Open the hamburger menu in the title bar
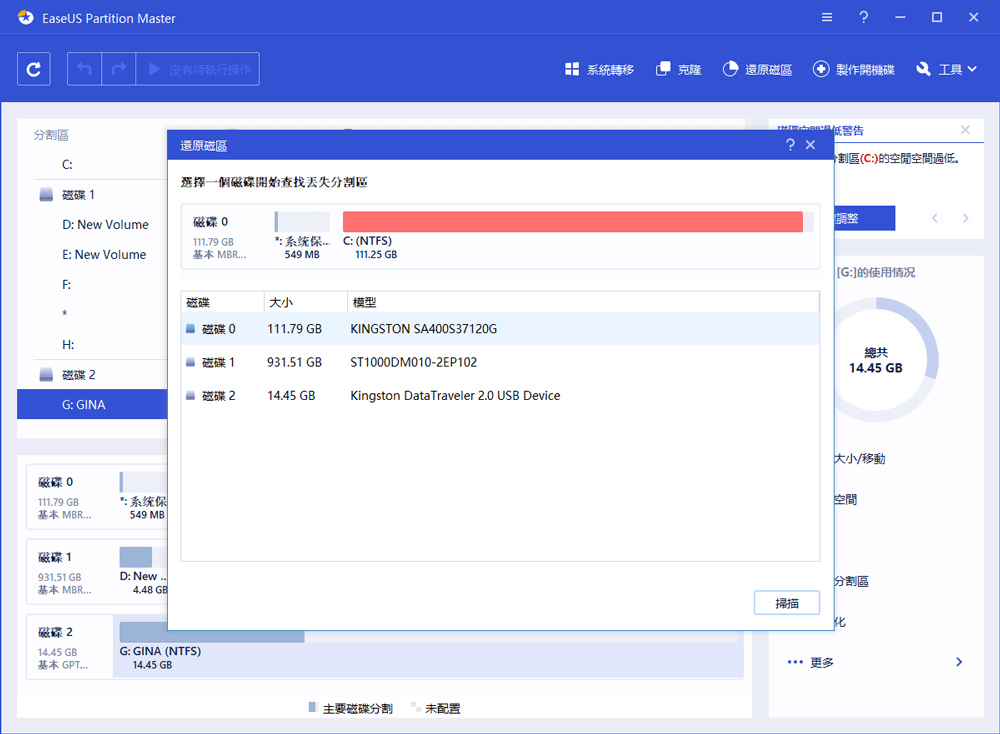1000x734 pixels. click(827, 17)
